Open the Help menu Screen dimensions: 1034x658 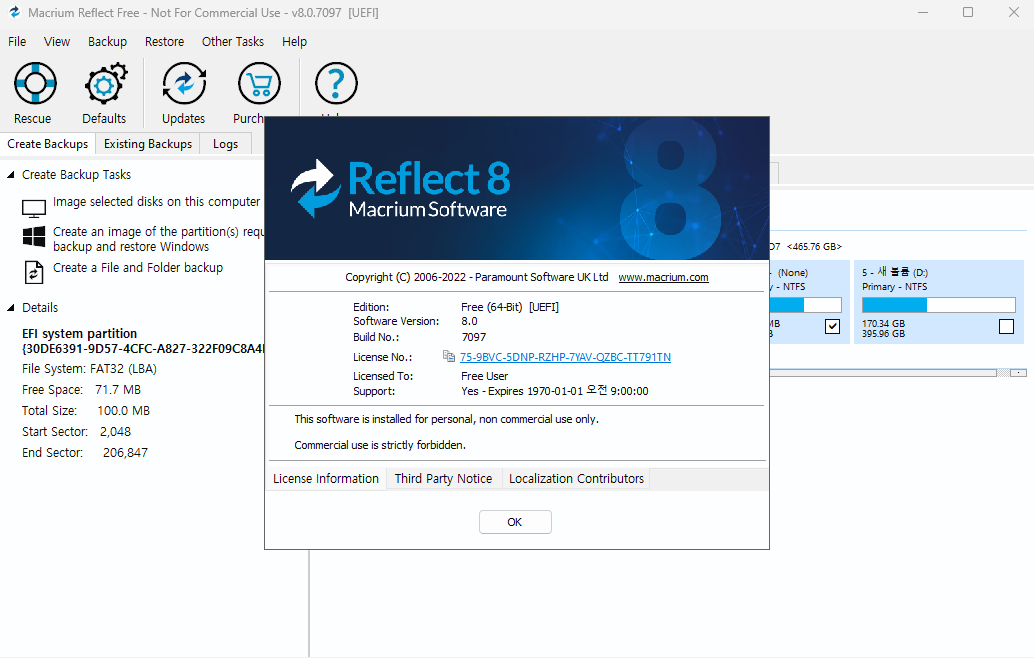point(294,42)
